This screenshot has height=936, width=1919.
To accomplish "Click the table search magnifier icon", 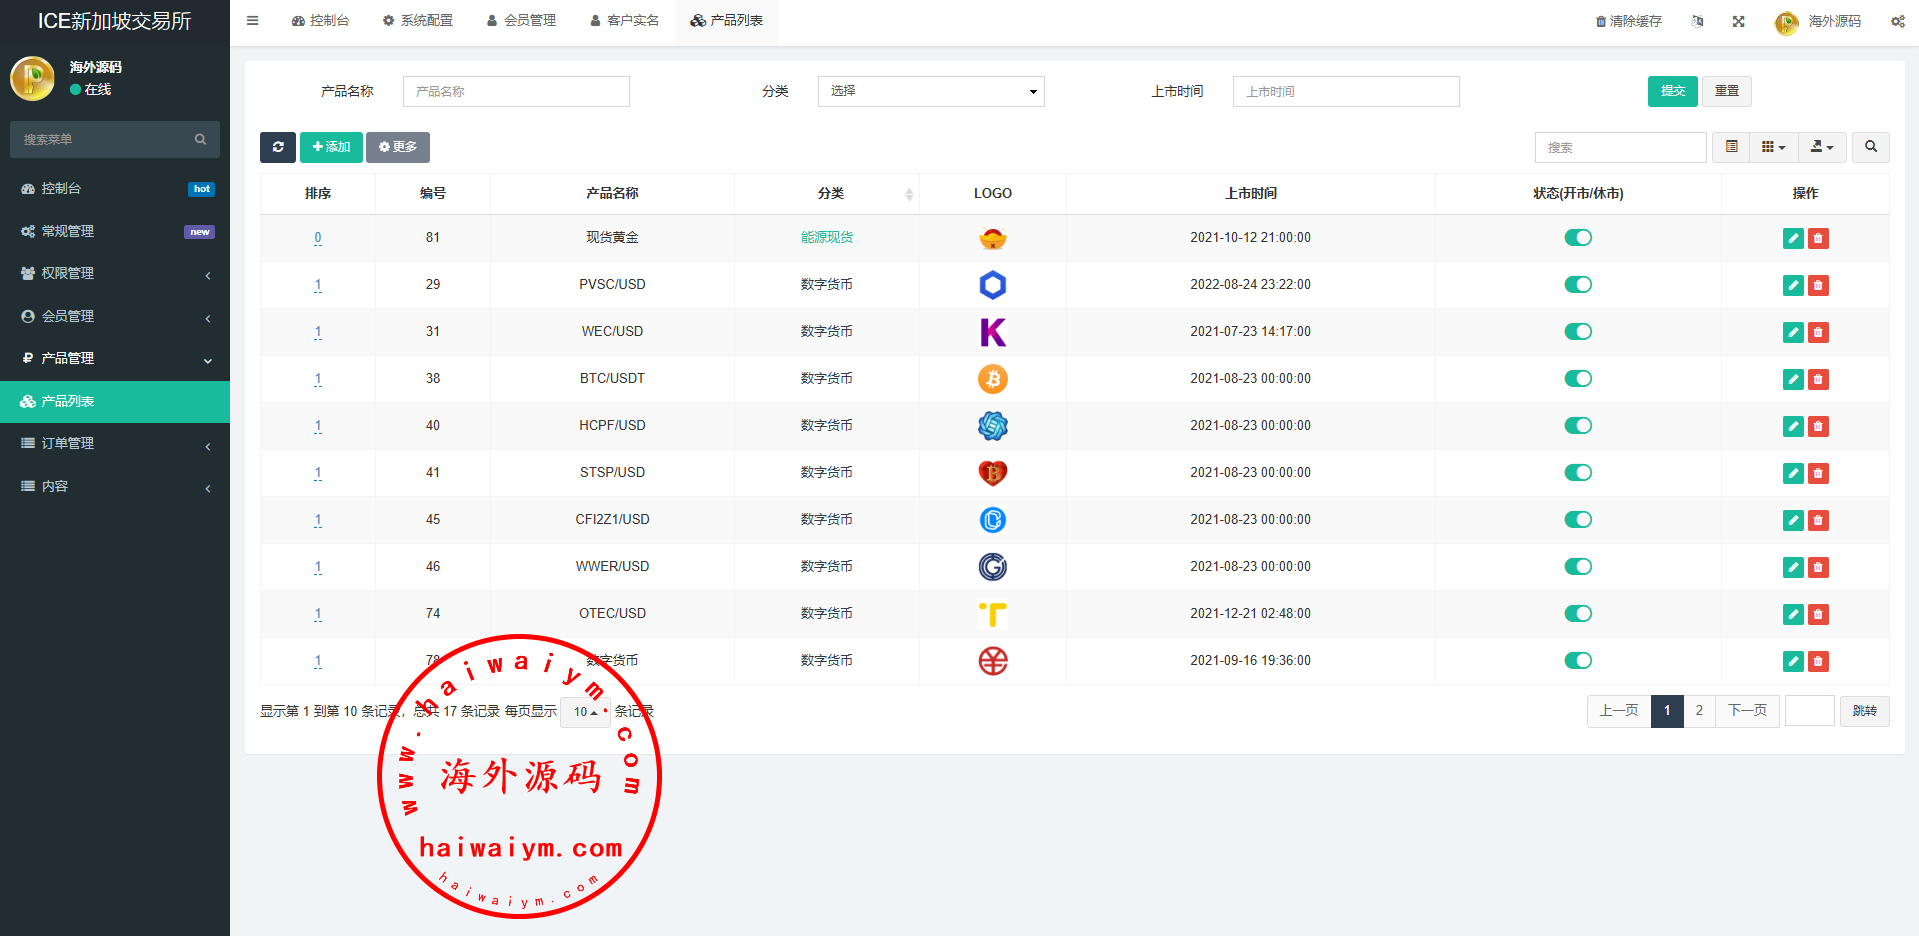I will point(1870,147).
